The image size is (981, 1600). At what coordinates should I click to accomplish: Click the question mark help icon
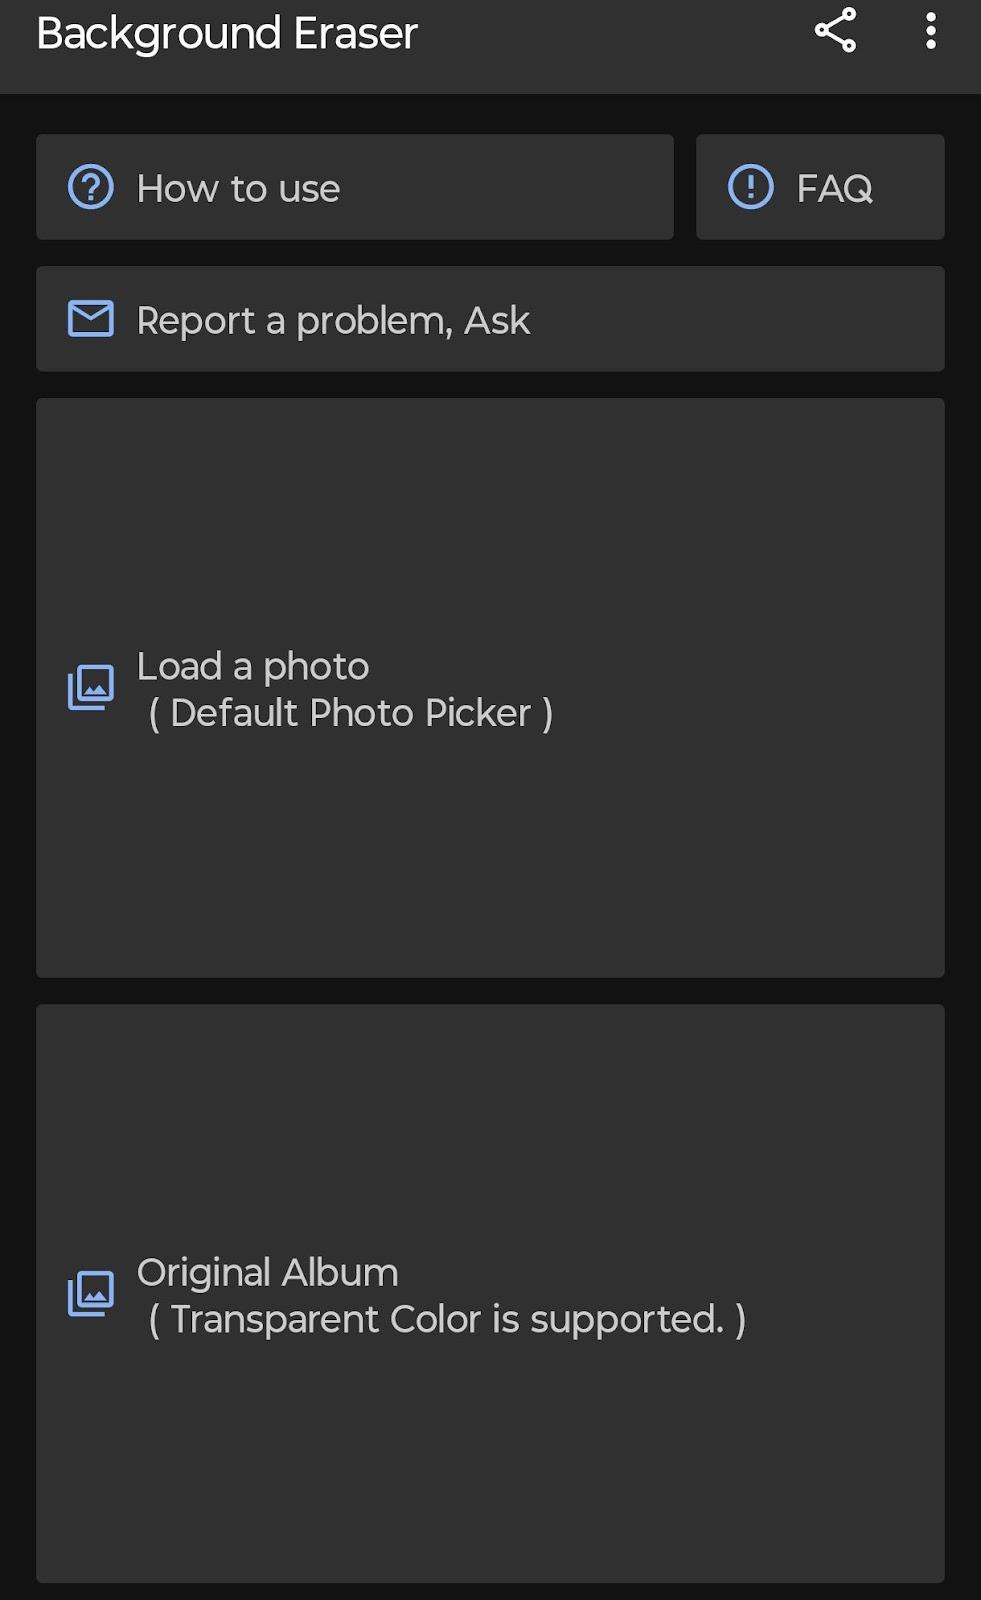[x=90, y=187]
